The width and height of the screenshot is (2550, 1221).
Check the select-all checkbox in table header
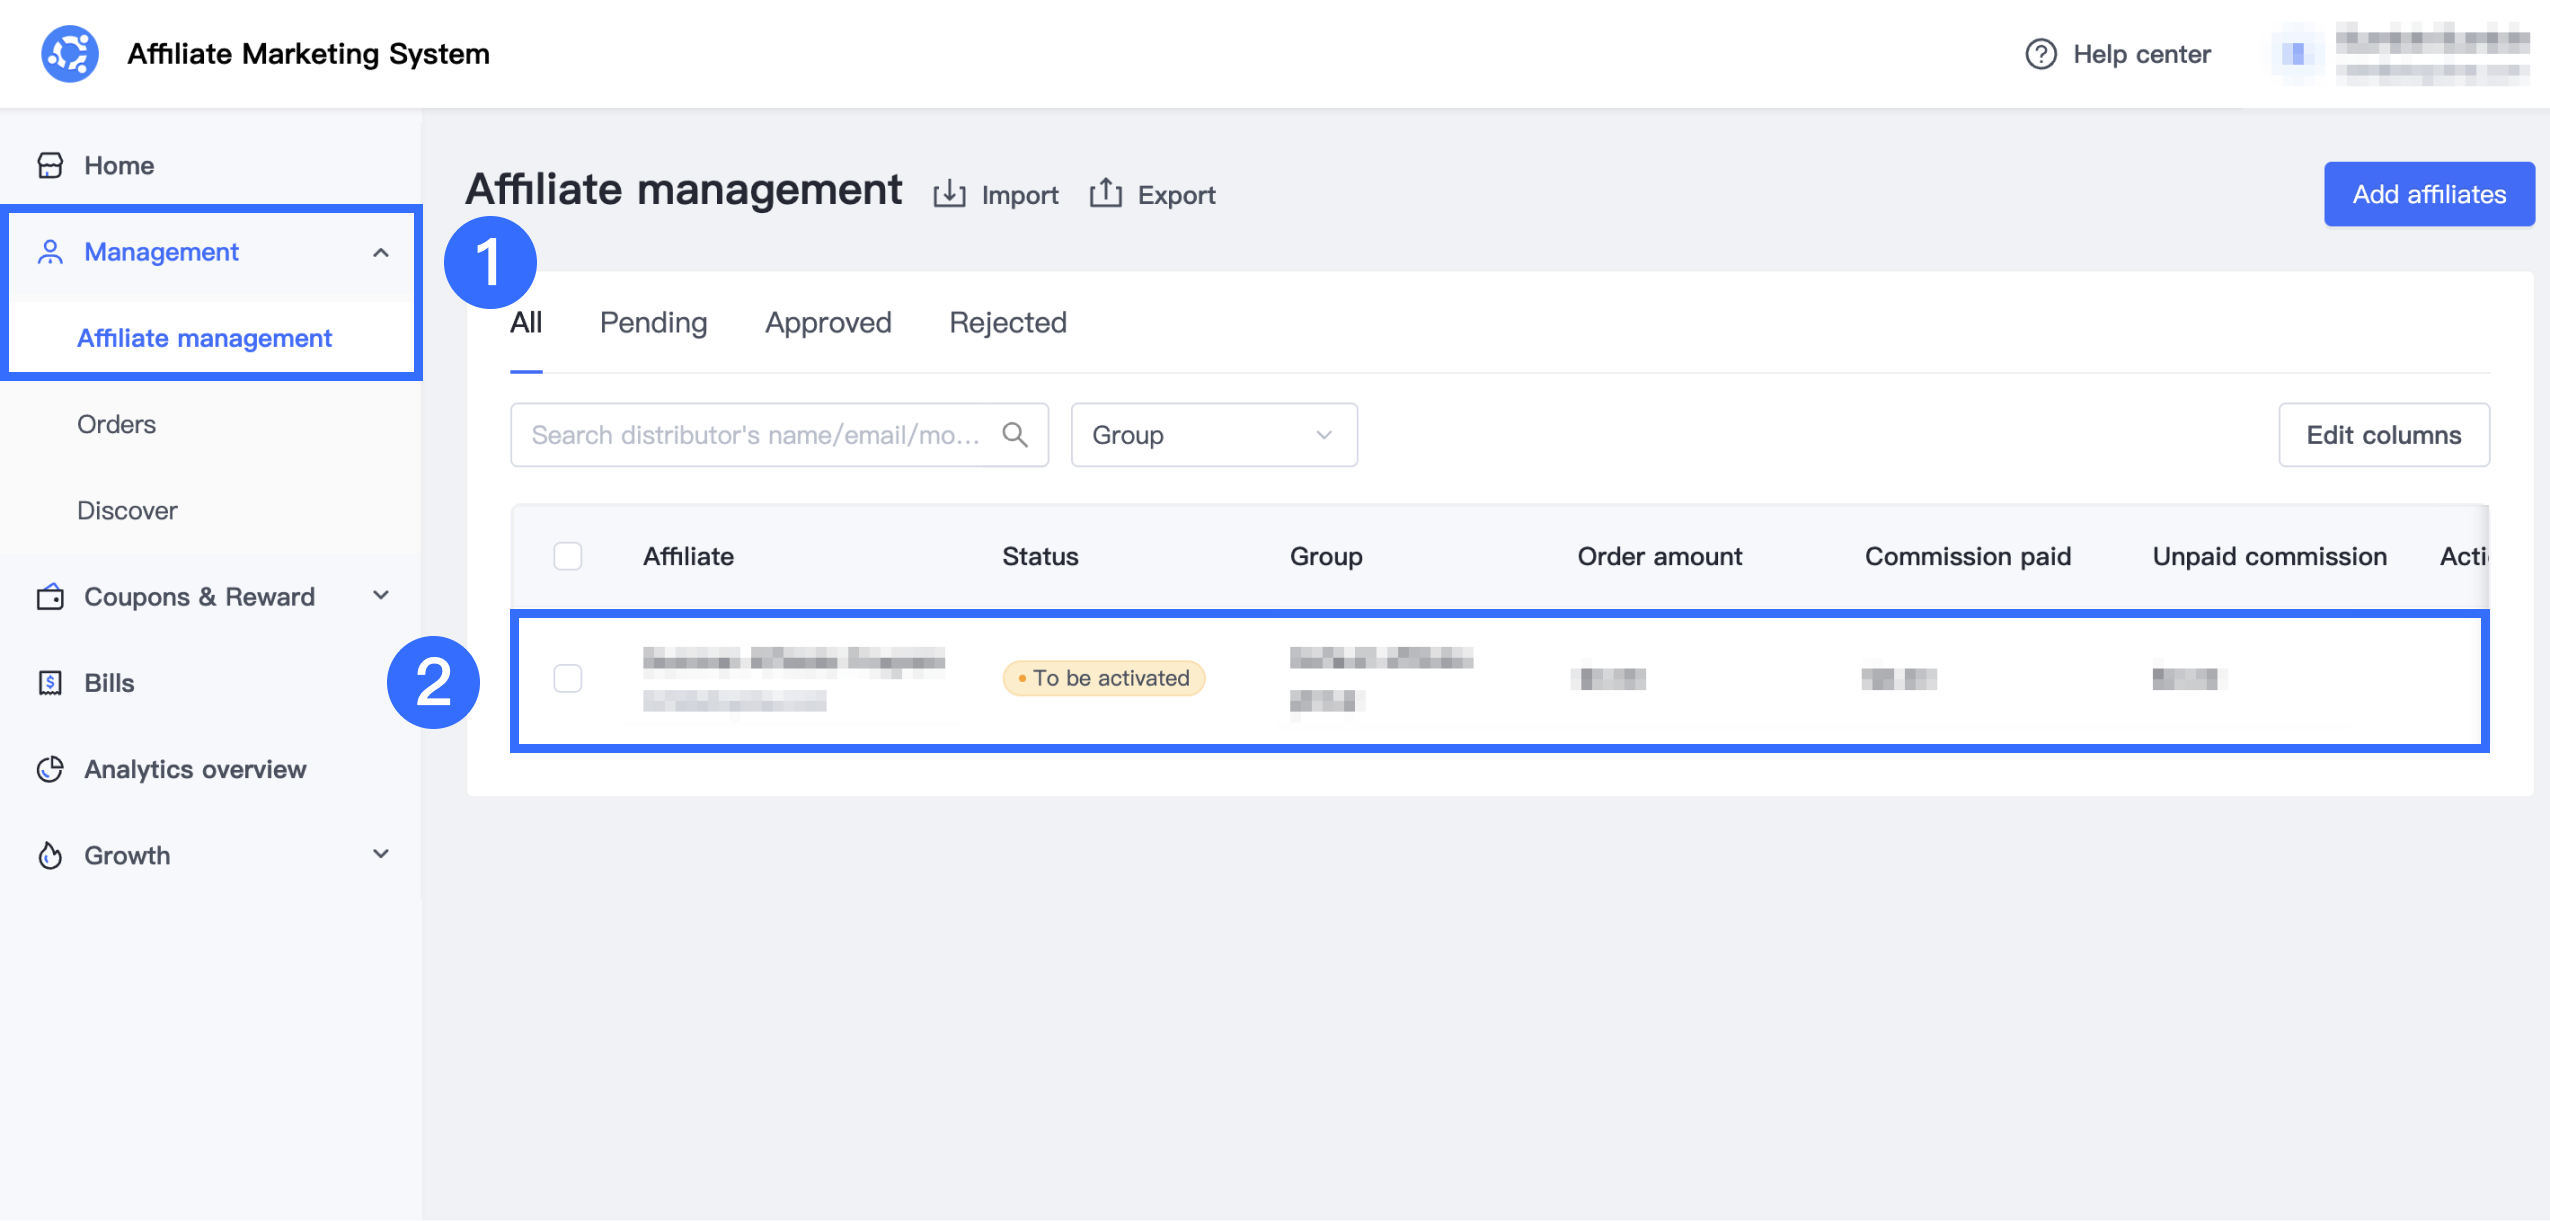567,556
